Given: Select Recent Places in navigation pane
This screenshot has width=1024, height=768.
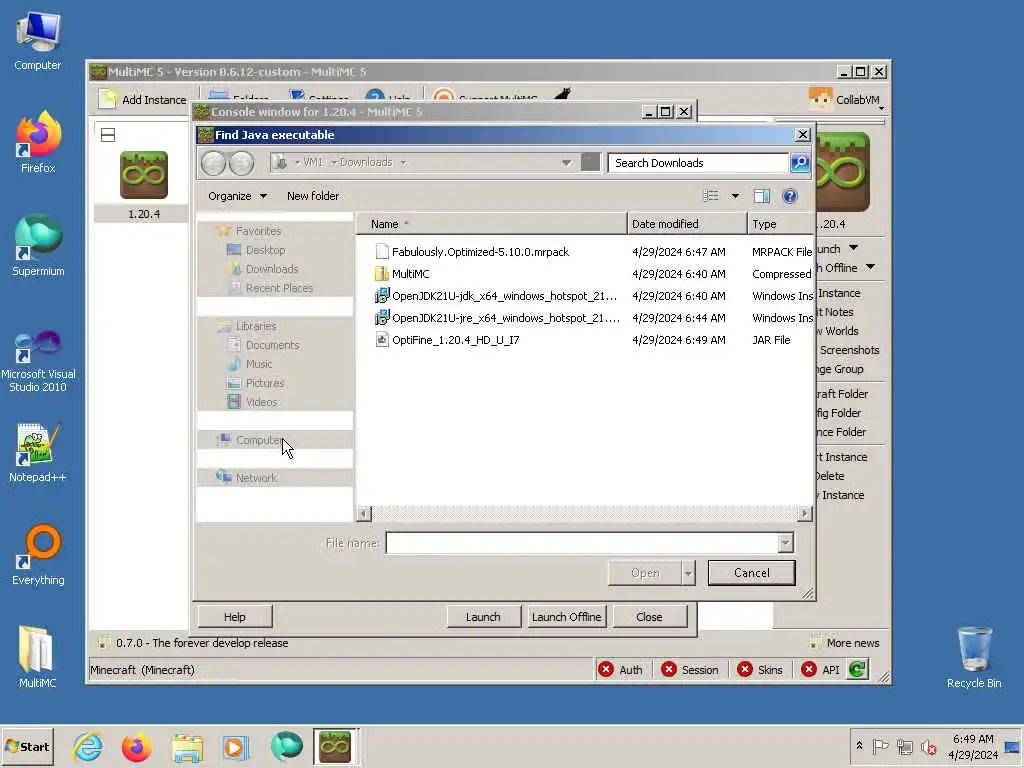Looking at the screenshot, I should pos(278,288).
